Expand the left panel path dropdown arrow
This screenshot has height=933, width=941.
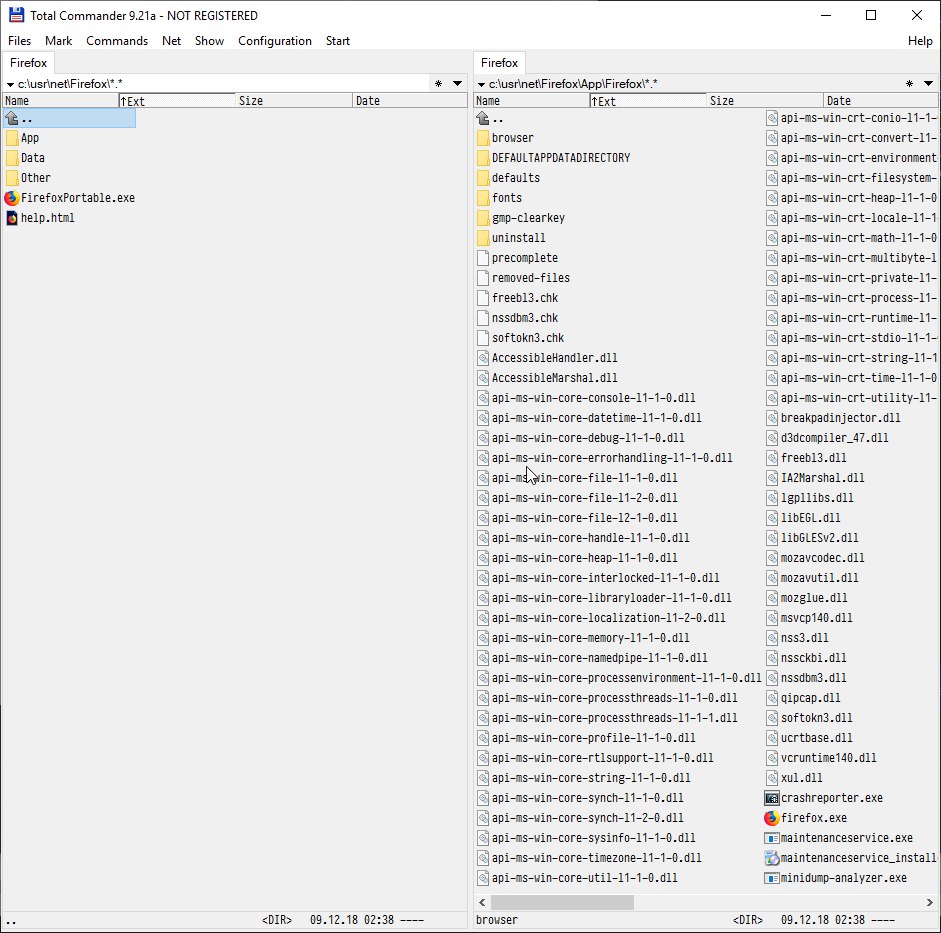[10, 85]
